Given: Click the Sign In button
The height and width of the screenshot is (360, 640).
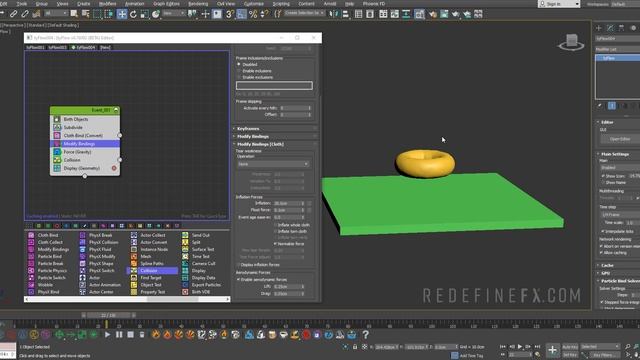Looking at the screenshot, I should [559, 4].
